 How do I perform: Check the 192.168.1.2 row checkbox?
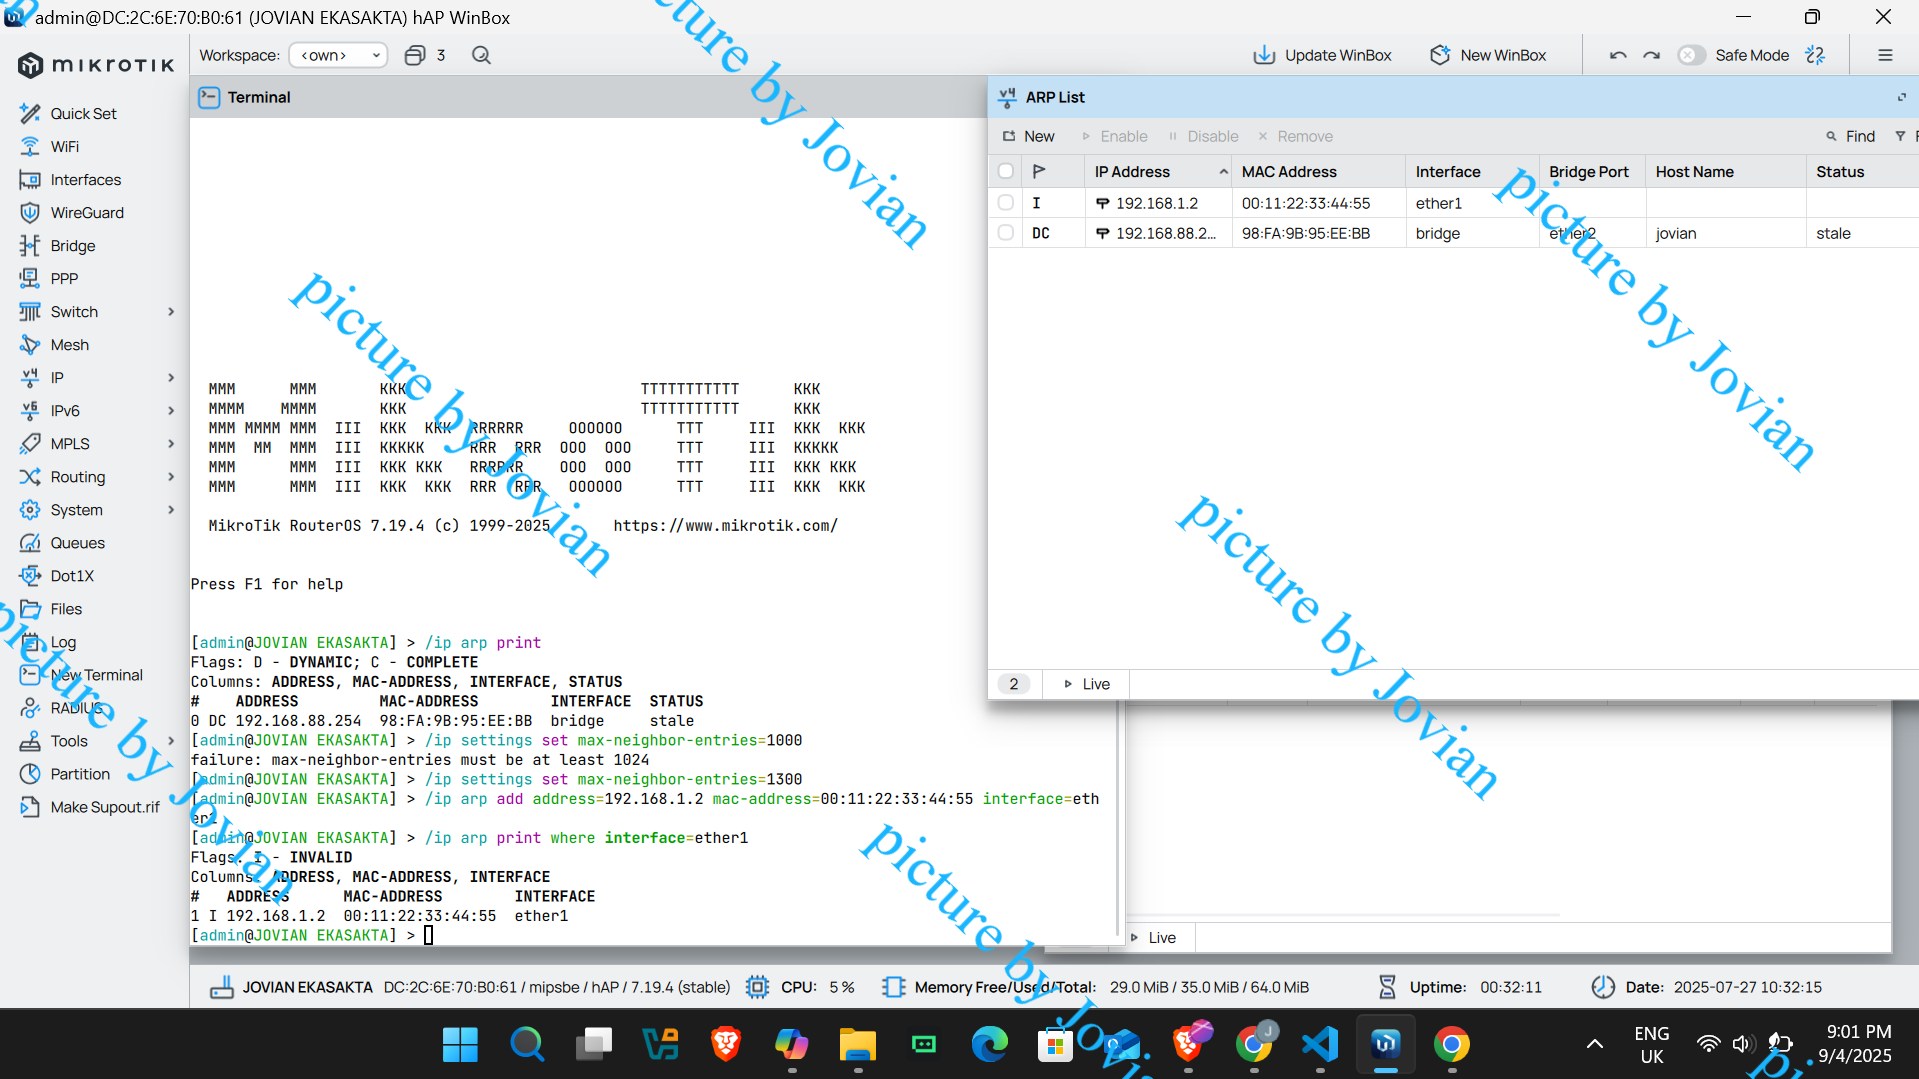click(x=1006, y=202)
